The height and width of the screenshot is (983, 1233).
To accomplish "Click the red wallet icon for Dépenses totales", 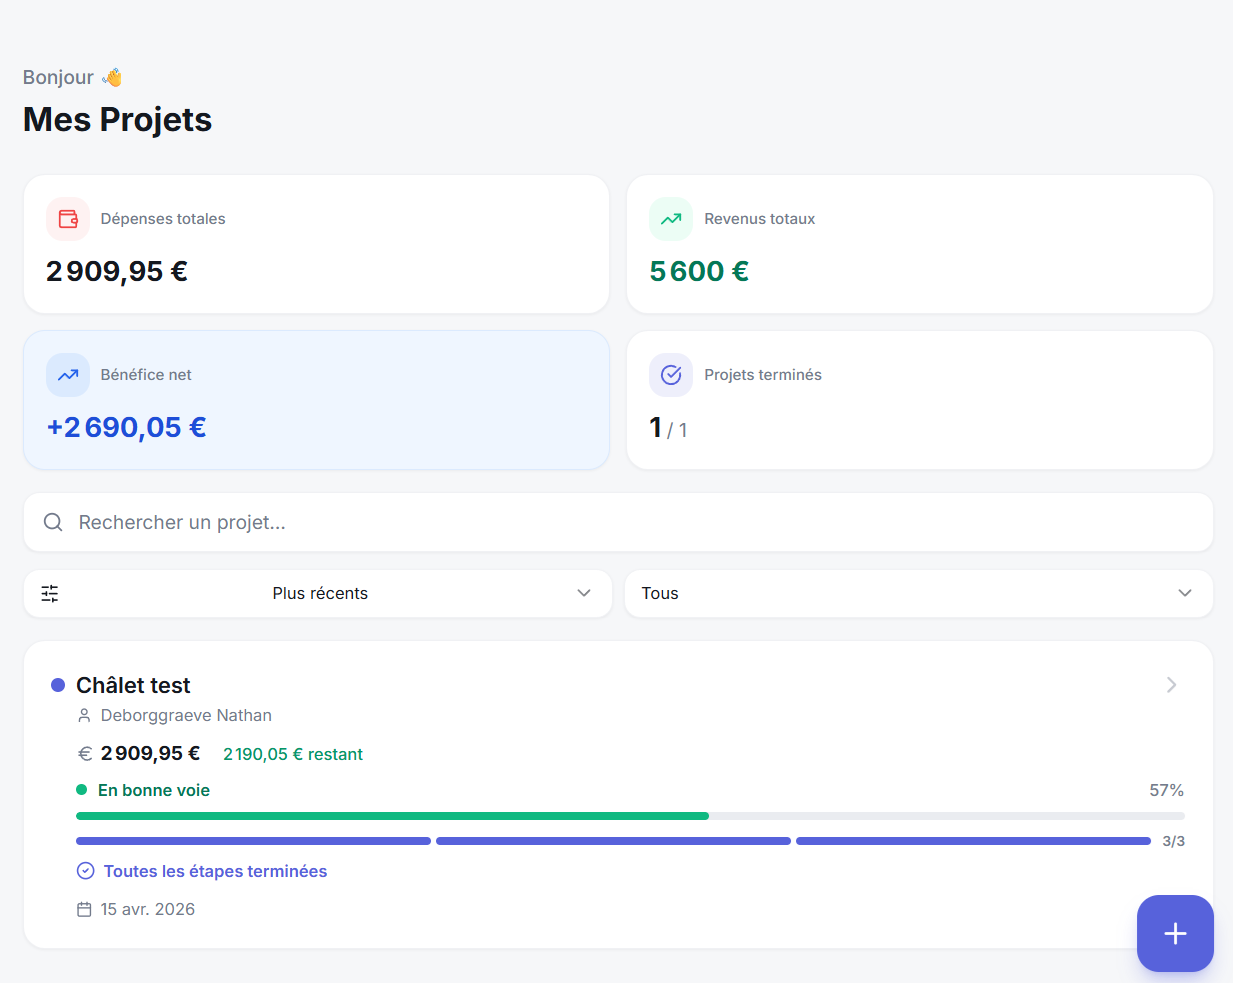I will coord(68,219).
